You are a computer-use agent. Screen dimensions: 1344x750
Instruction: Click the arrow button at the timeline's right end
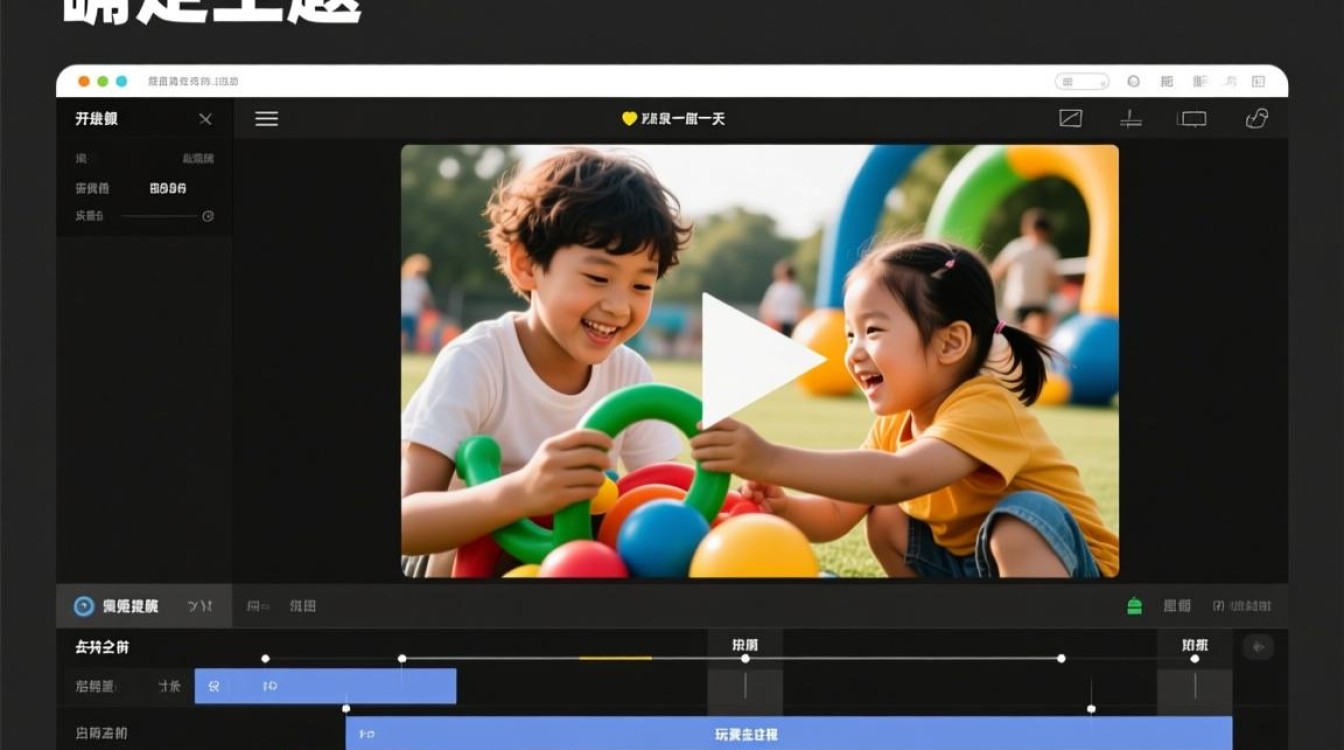click(x=1258, y=647)
